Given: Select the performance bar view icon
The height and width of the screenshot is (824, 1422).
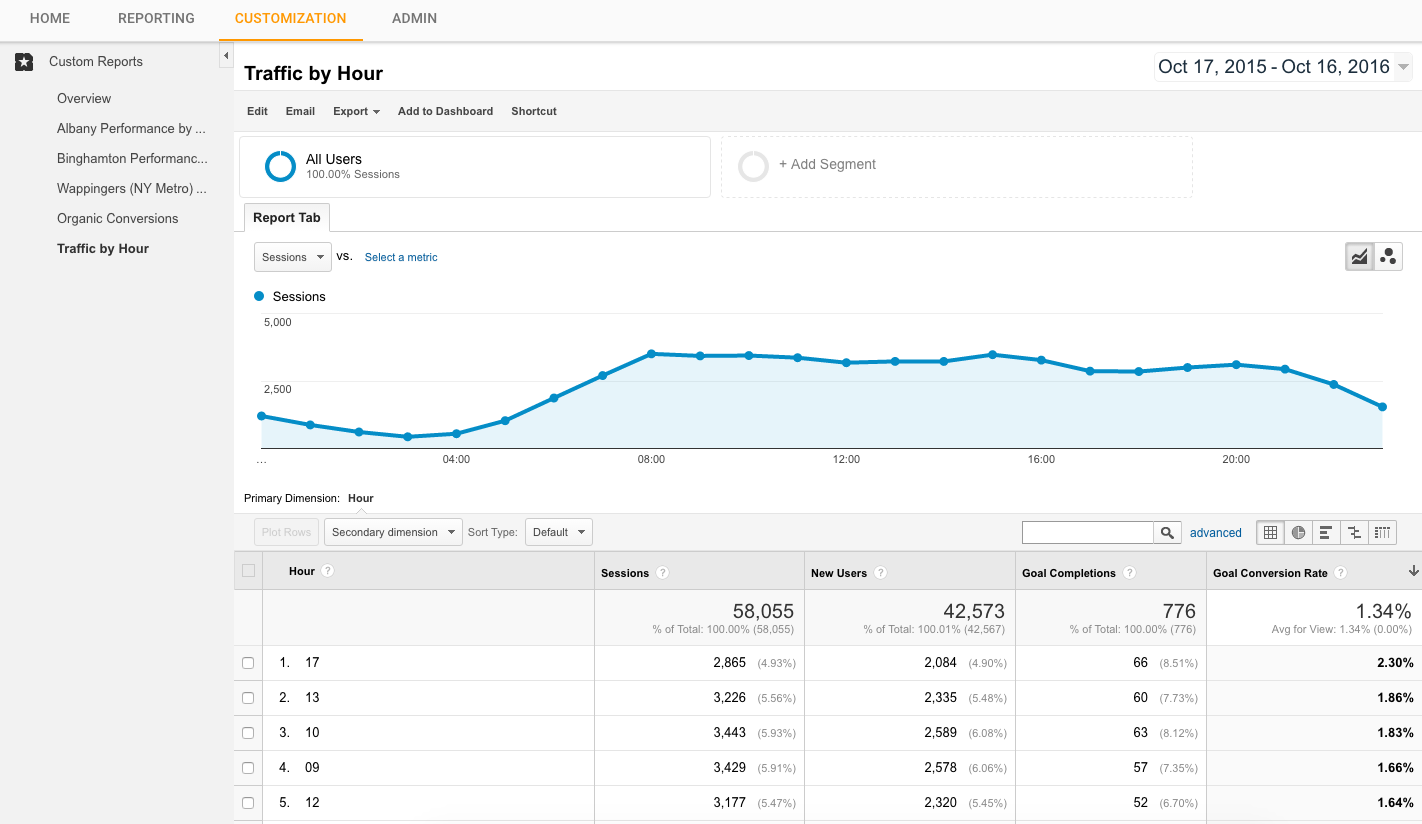Looking at the screenshot, I should point(1326,533).
